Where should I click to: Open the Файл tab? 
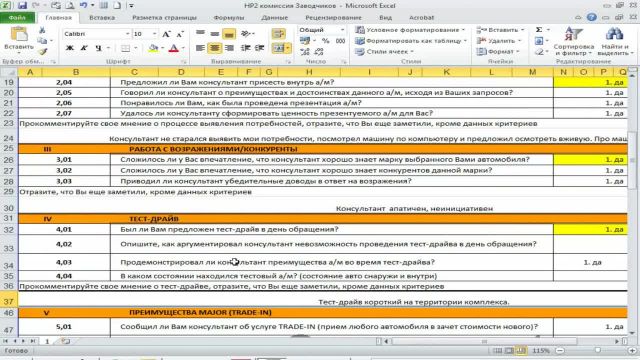(17, 18)
